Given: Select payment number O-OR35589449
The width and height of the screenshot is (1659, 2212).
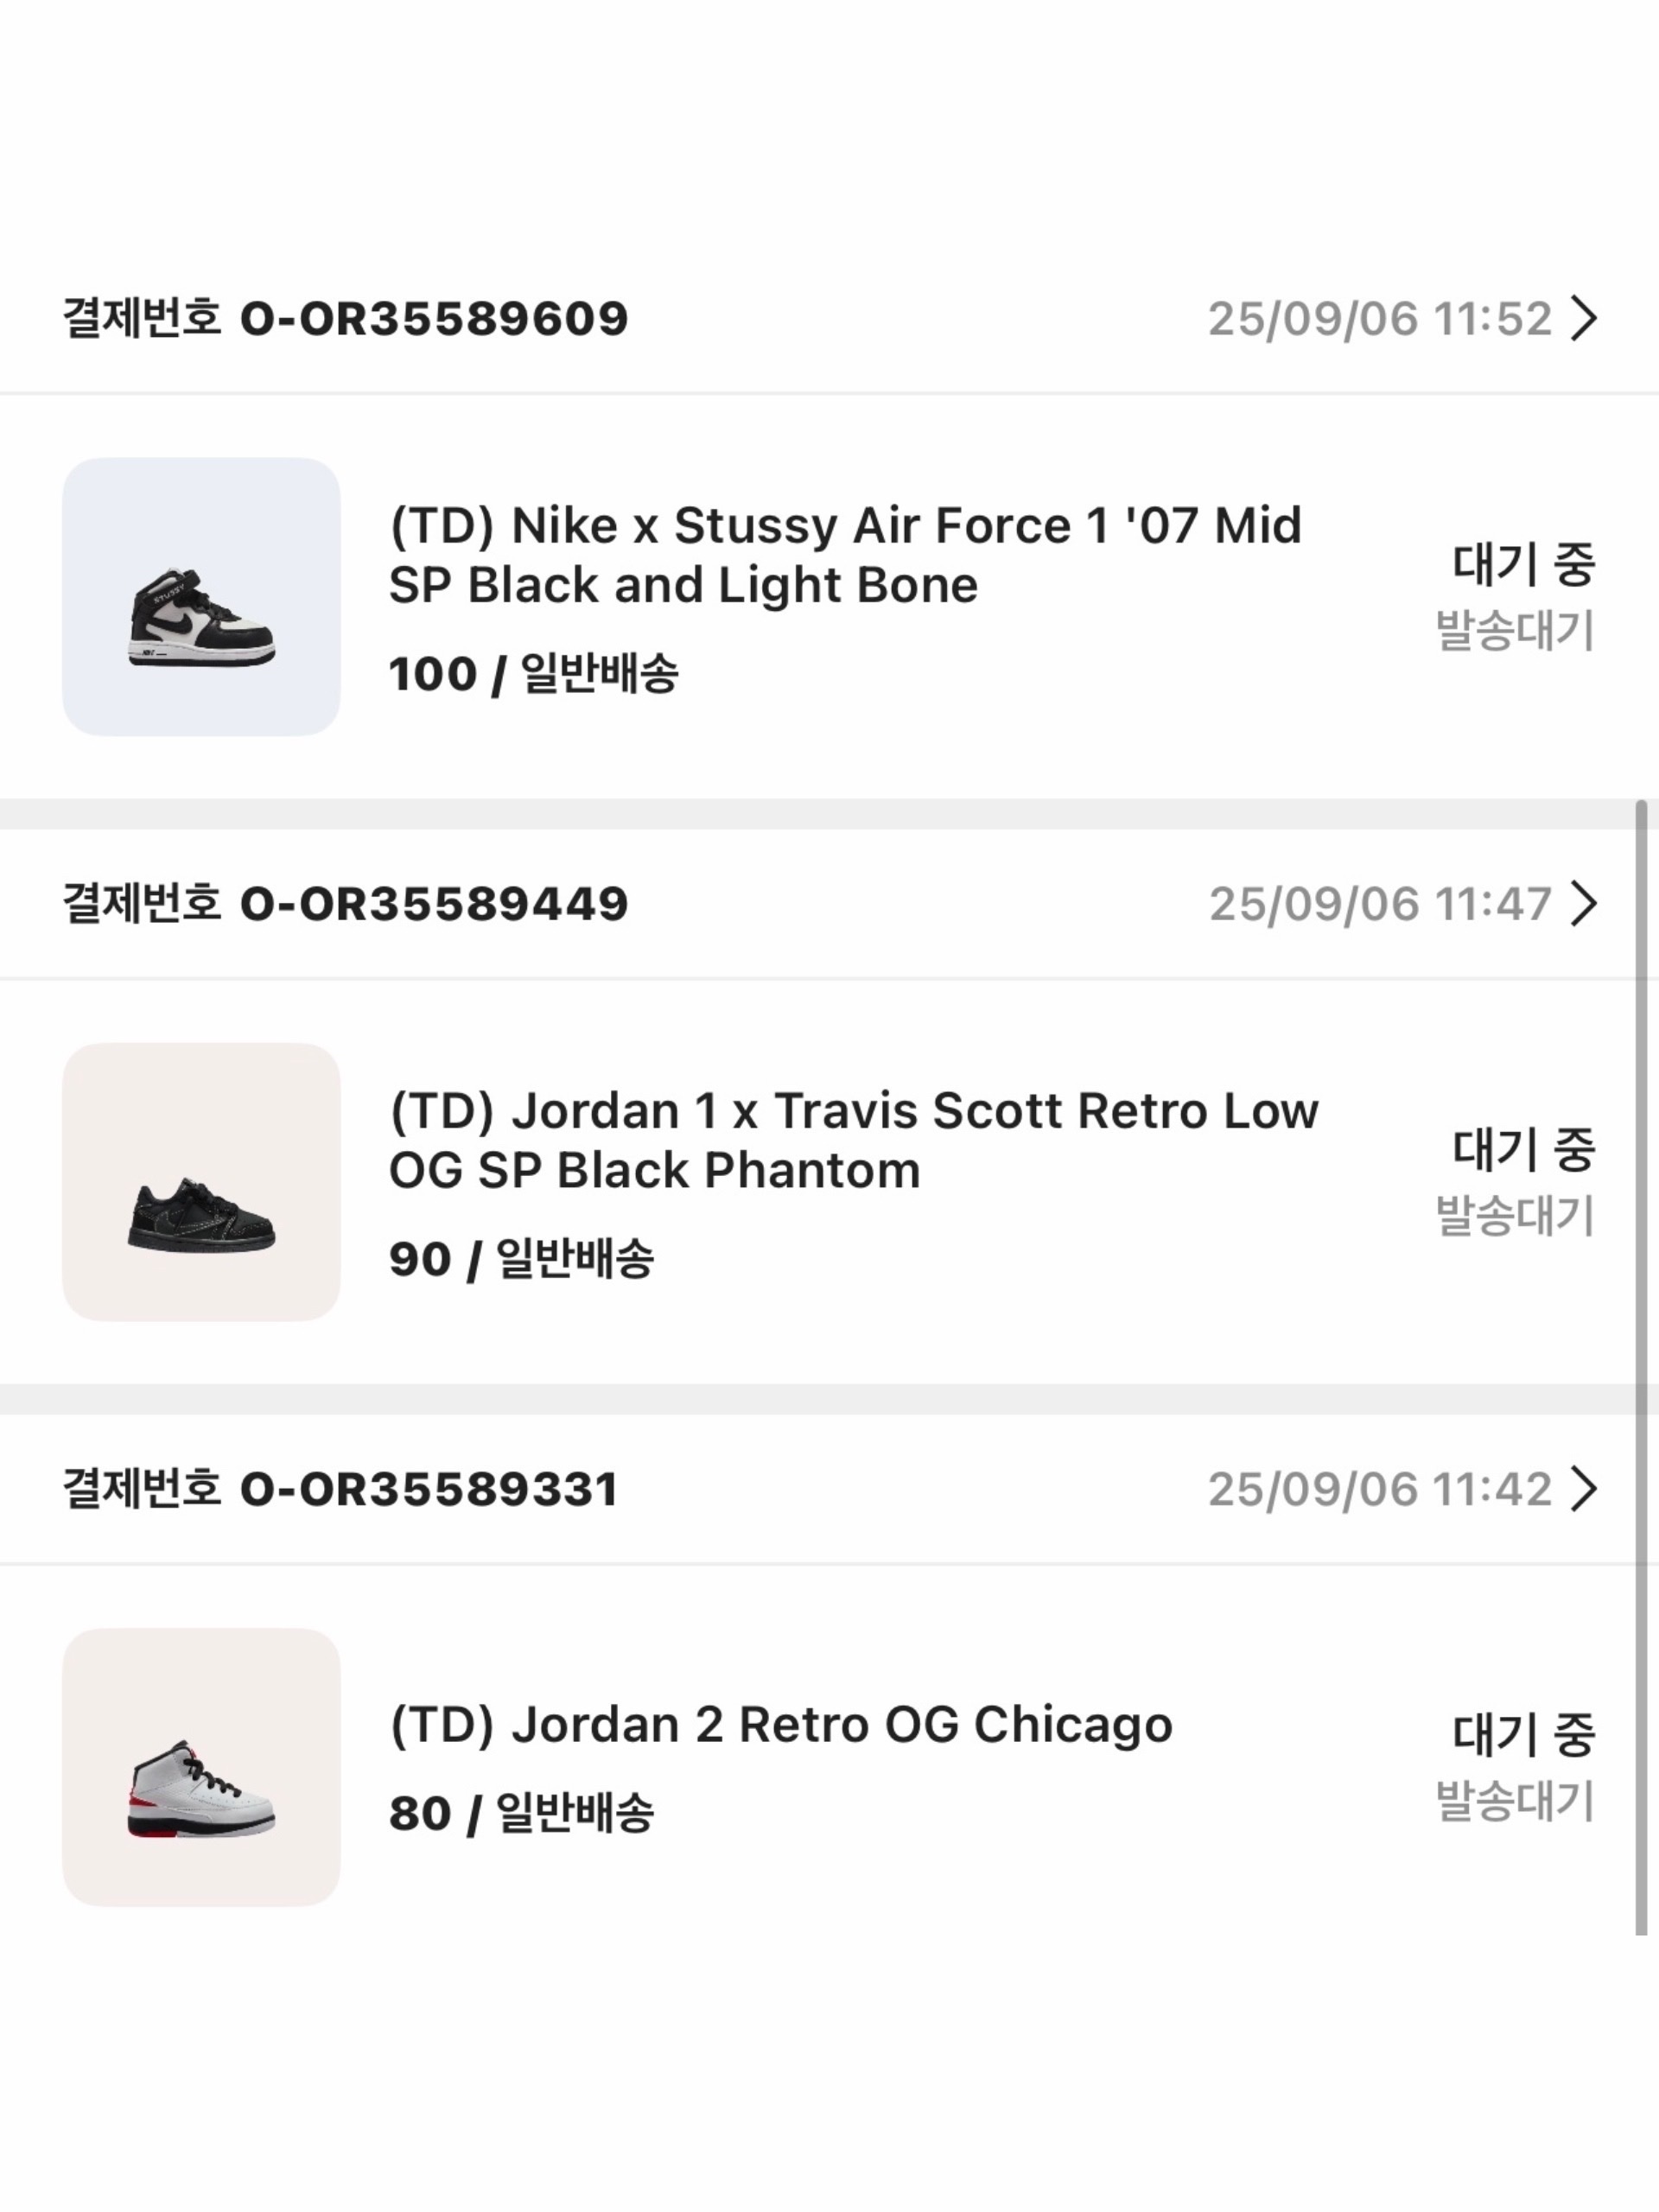Looking at the screenshot, I should click(x=434, y=904).
